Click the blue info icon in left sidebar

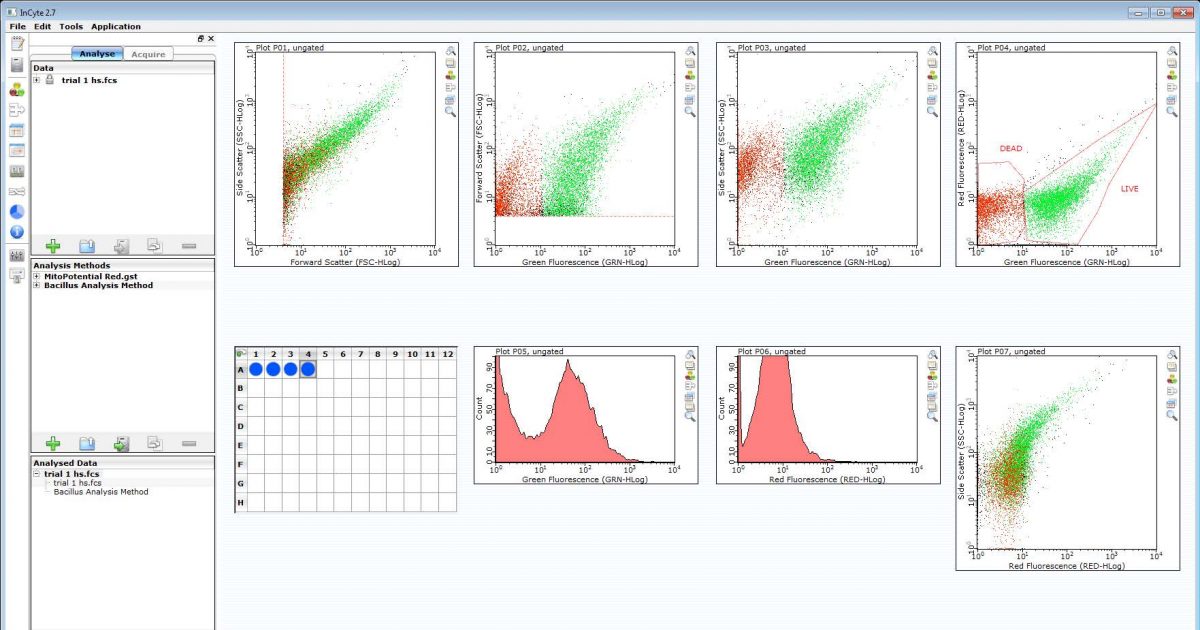[15, 233]
